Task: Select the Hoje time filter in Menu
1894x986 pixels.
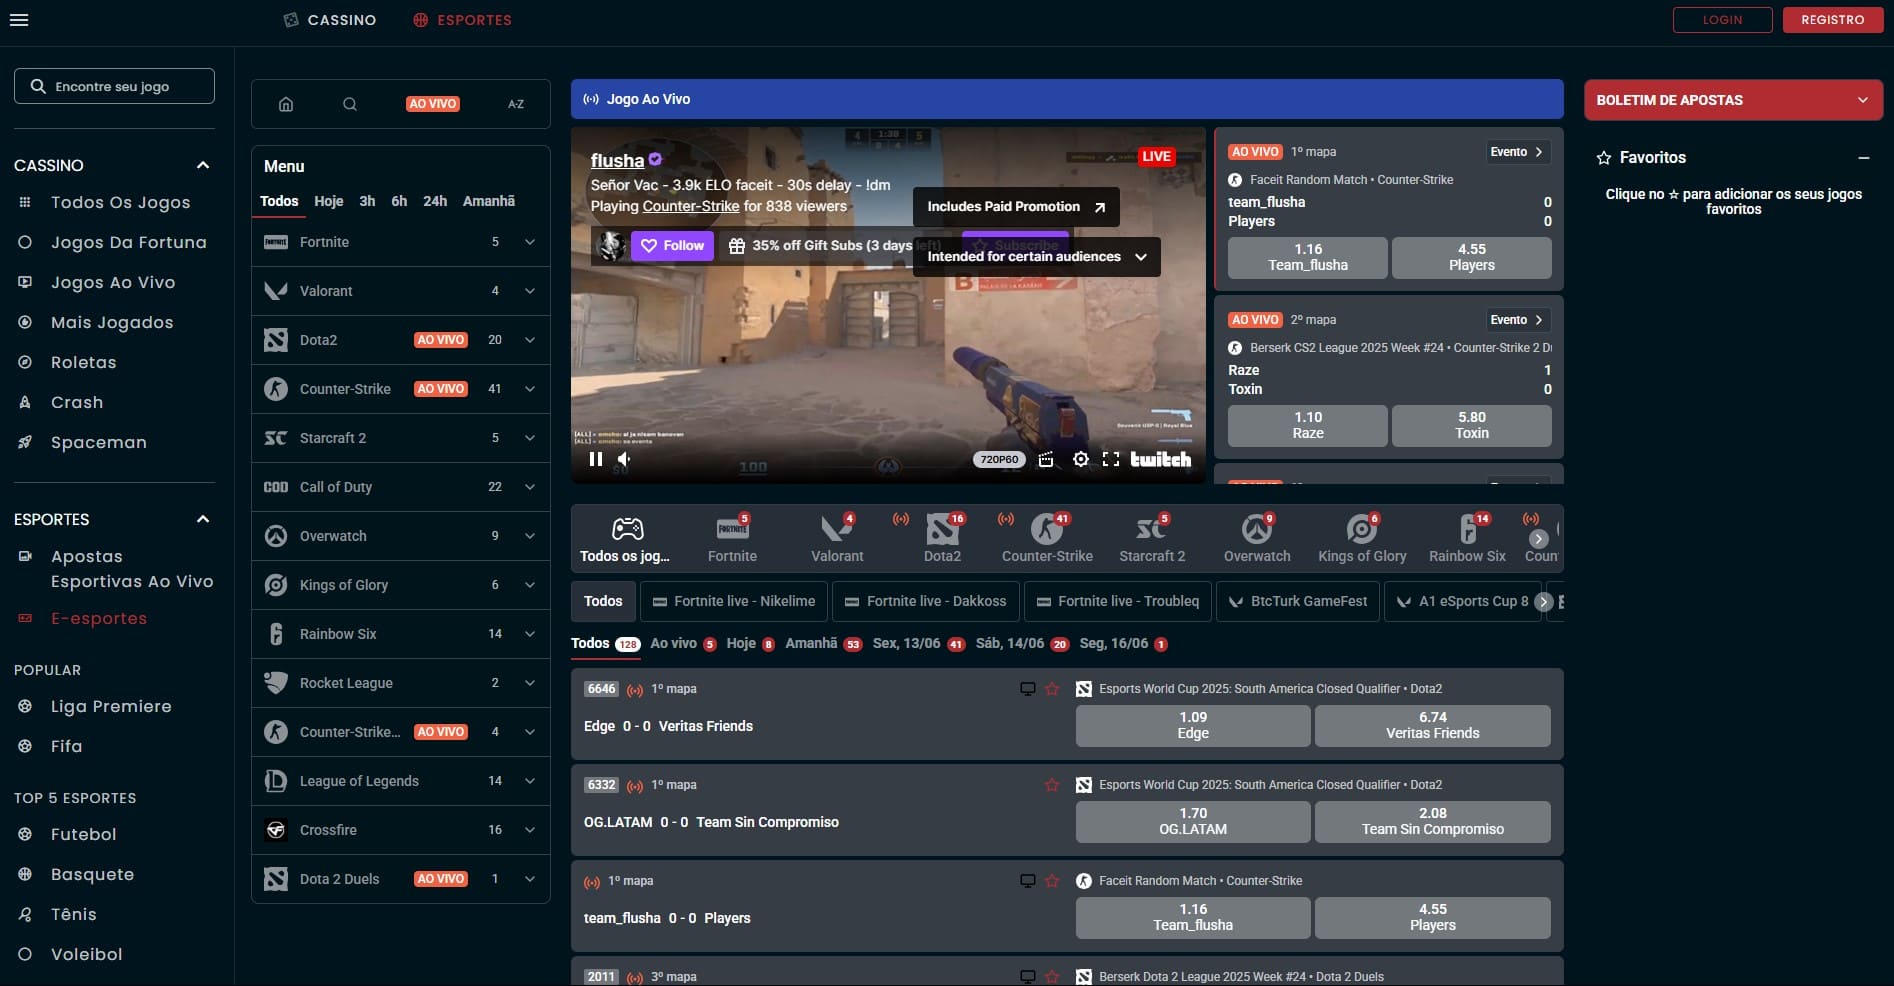Action: point(329,201)
